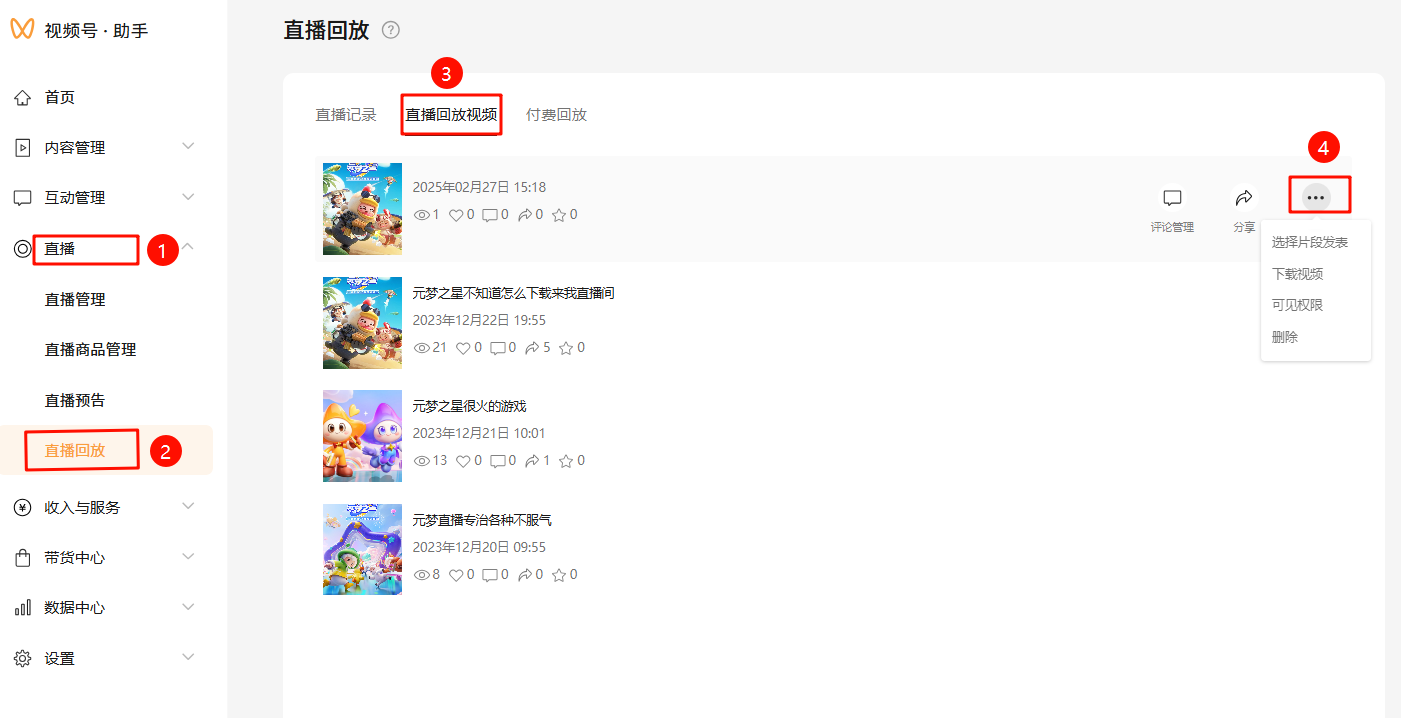Image resolution: width=1401 pixels, height=718 pixels.
Task: Collapse the 直播 section chevron
Action: (188, 246)
